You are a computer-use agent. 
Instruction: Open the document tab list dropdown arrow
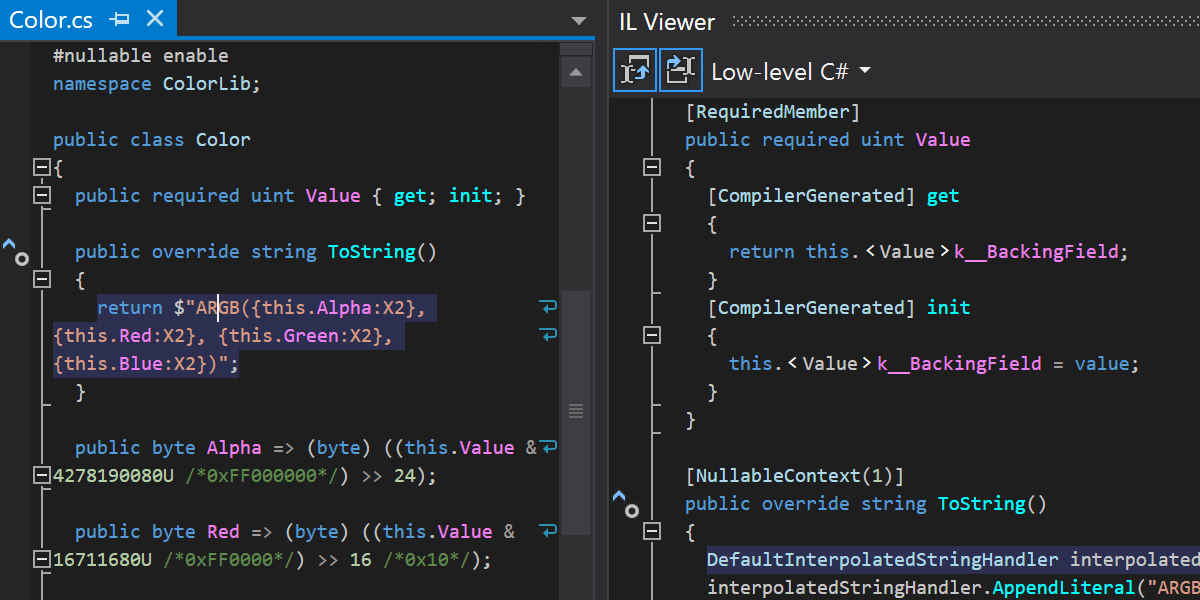[579, 20]
